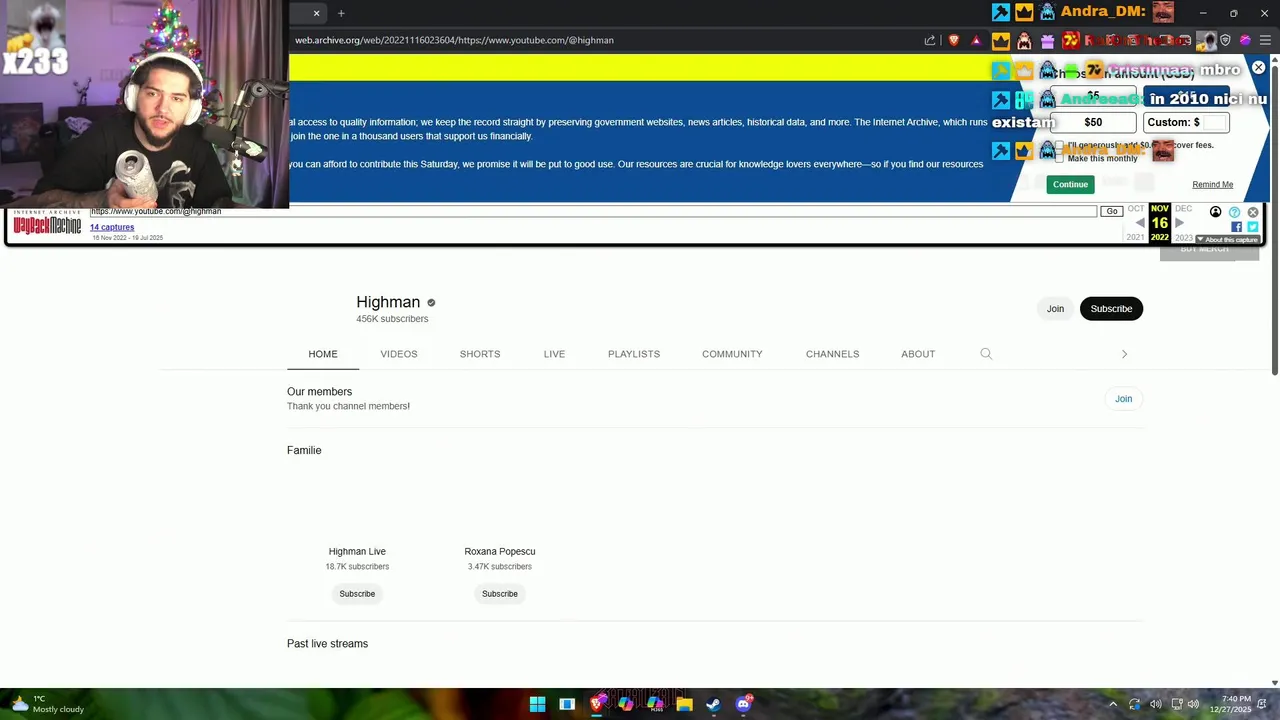The image size is (1280, 720).
Task: Click the share page icon in address bar
Action: (930, 40)
